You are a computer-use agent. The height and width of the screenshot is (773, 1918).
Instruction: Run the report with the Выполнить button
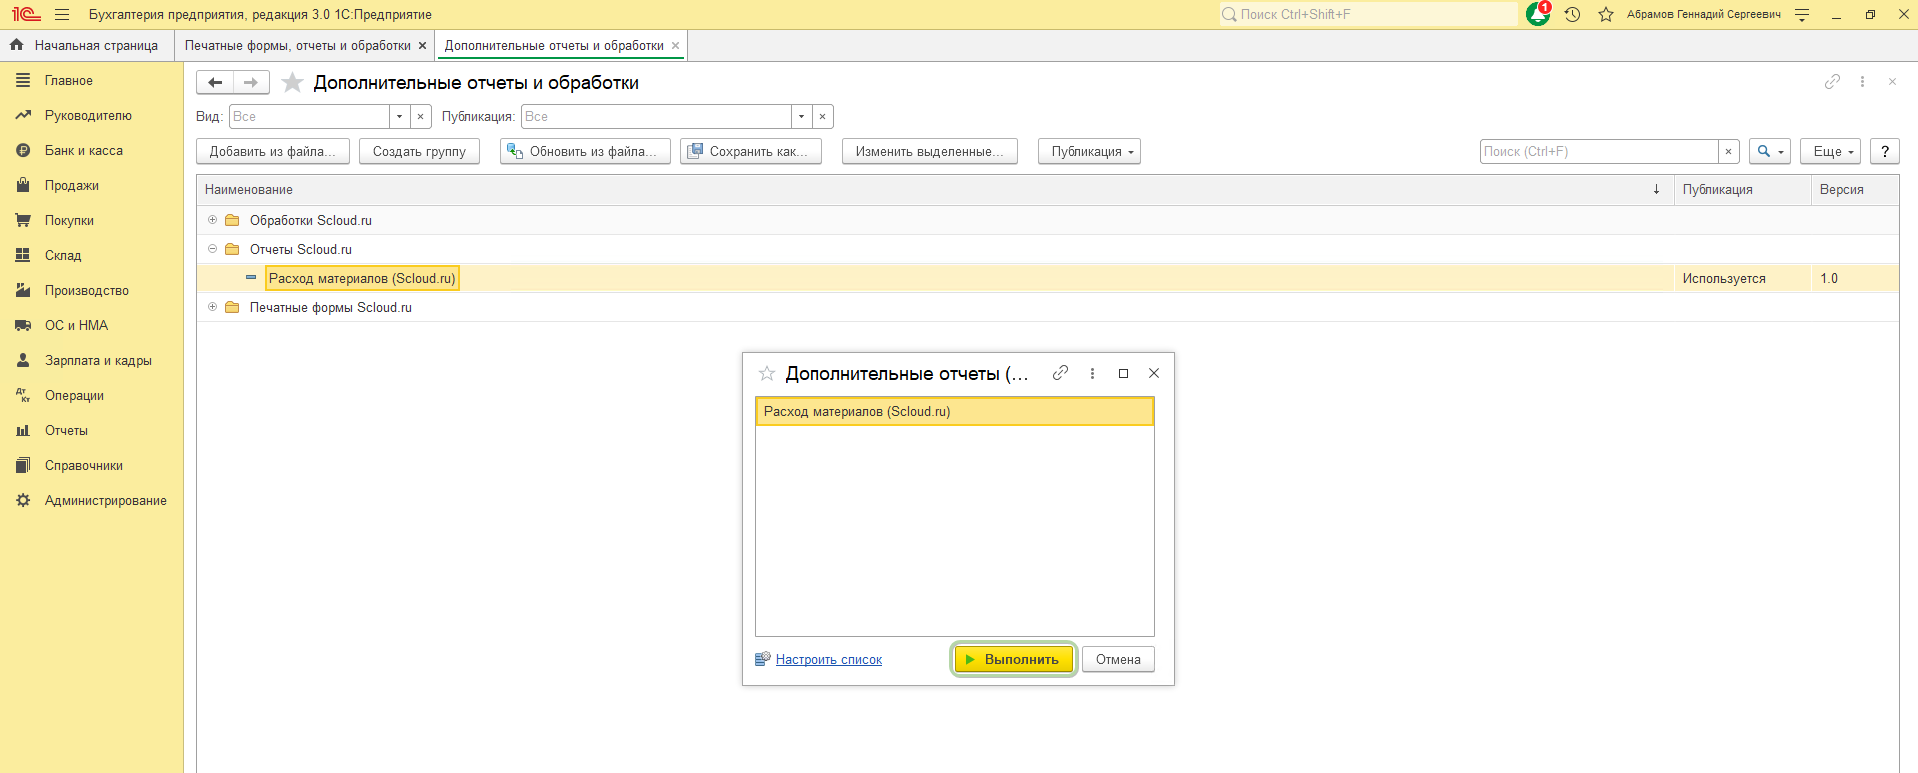click(x=1014, y=660)
